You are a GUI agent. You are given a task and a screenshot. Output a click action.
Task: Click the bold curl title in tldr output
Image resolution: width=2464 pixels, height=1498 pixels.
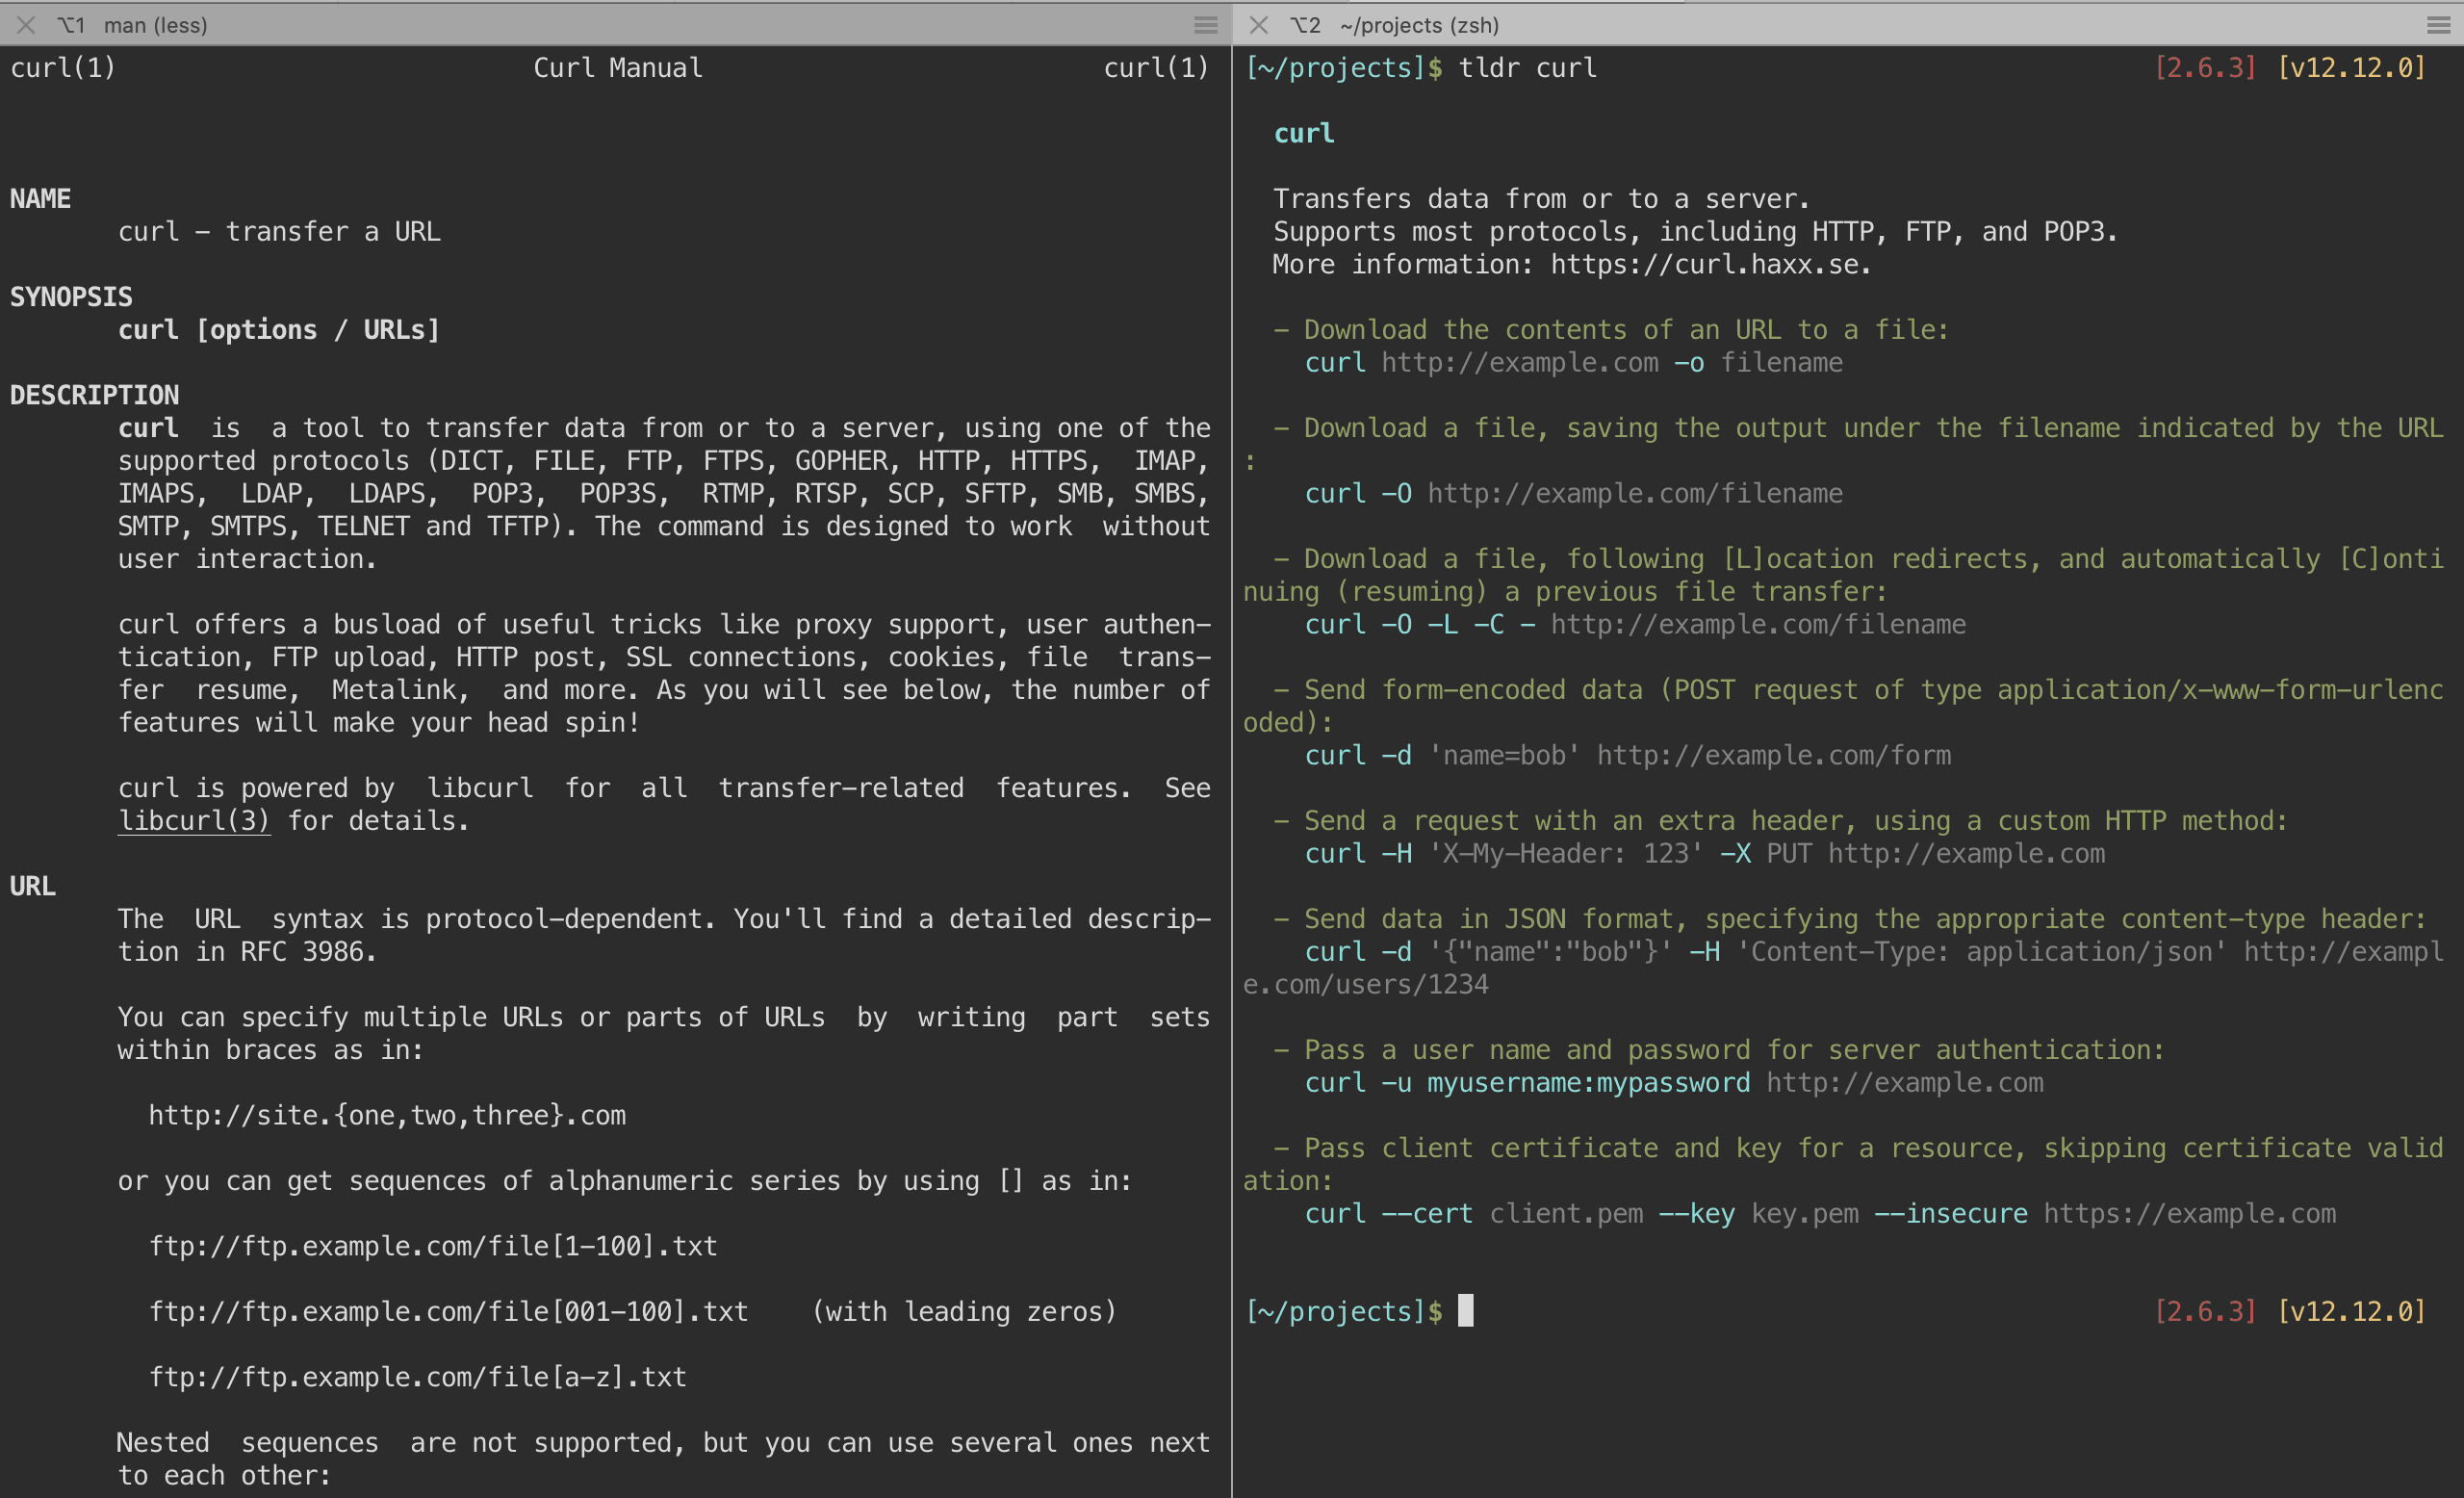1303,133
